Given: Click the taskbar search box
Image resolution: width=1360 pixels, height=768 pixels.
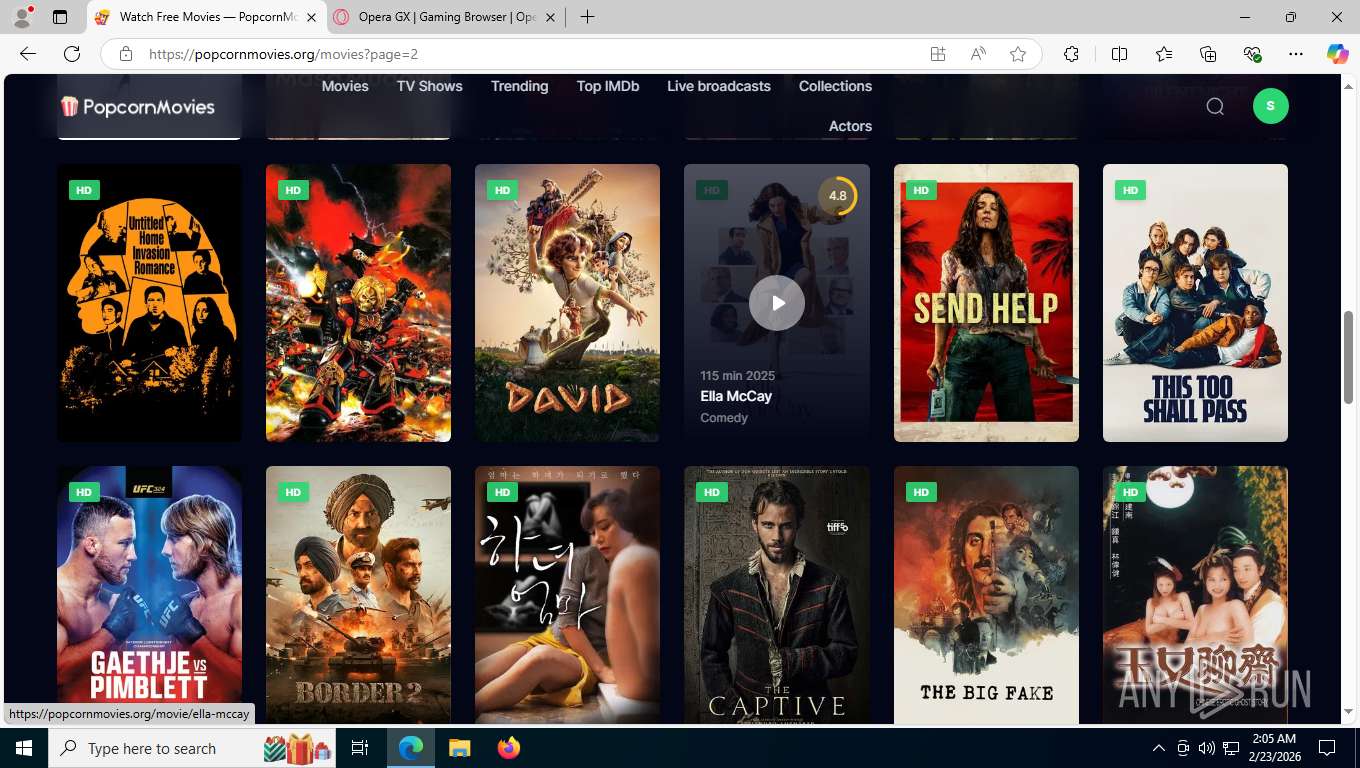Looking at the screenshot, I should [x=192, y=748].
